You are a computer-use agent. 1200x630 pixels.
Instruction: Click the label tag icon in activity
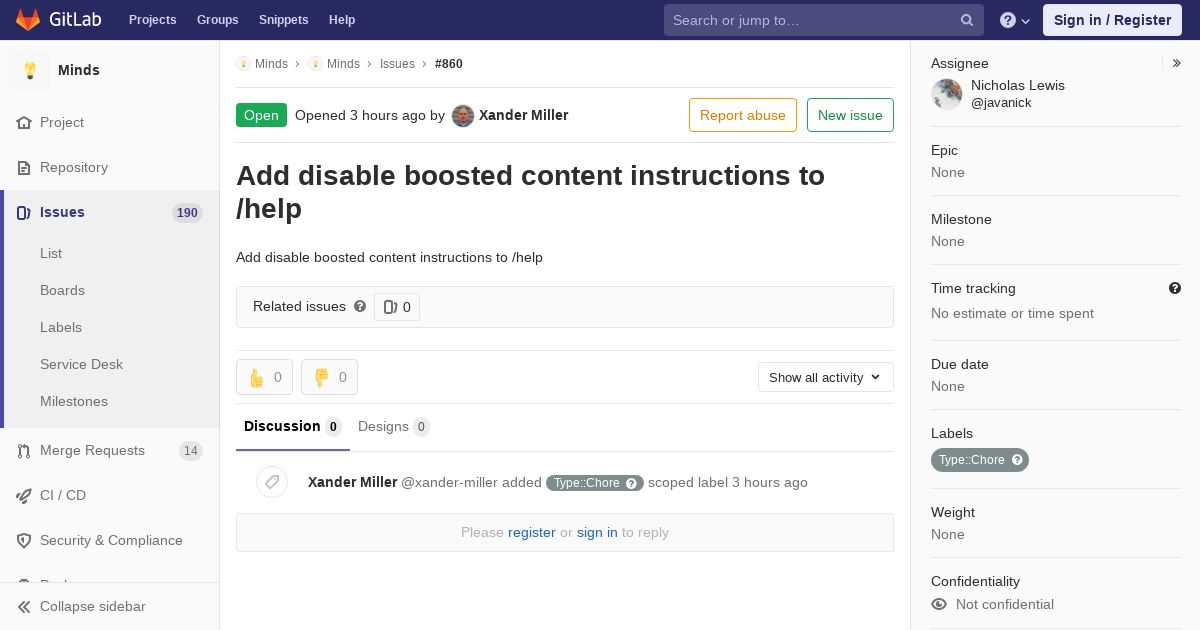click(272, 482)
